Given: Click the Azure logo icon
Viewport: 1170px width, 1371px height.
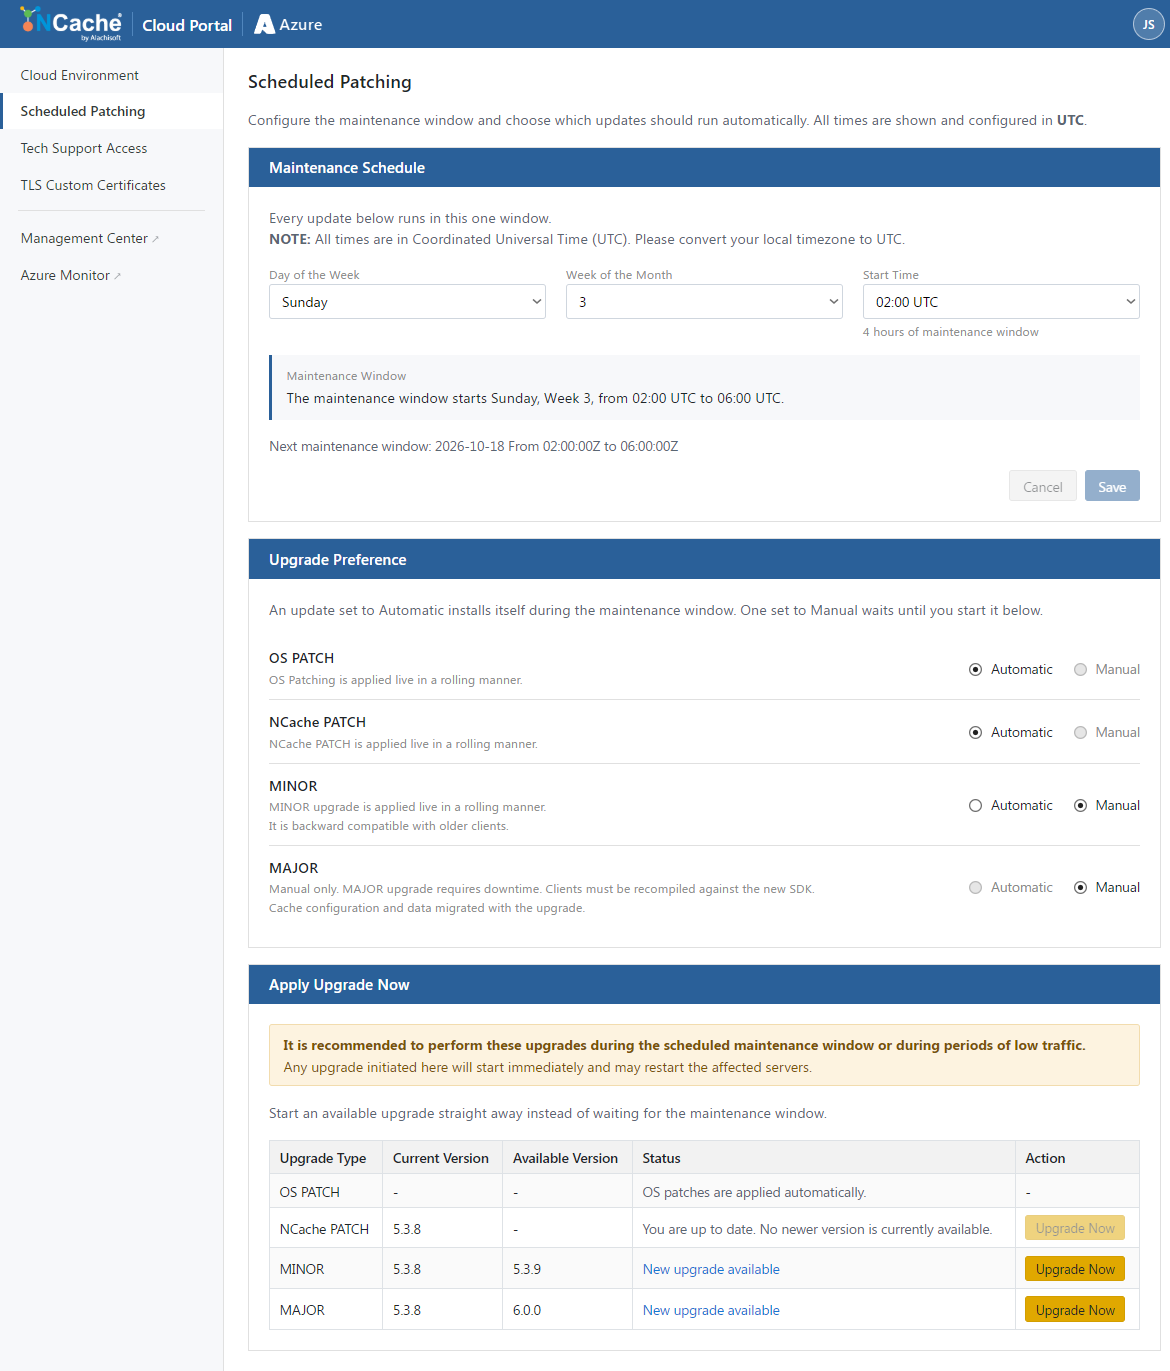Looking at the screenshot, I should (264, 24).
